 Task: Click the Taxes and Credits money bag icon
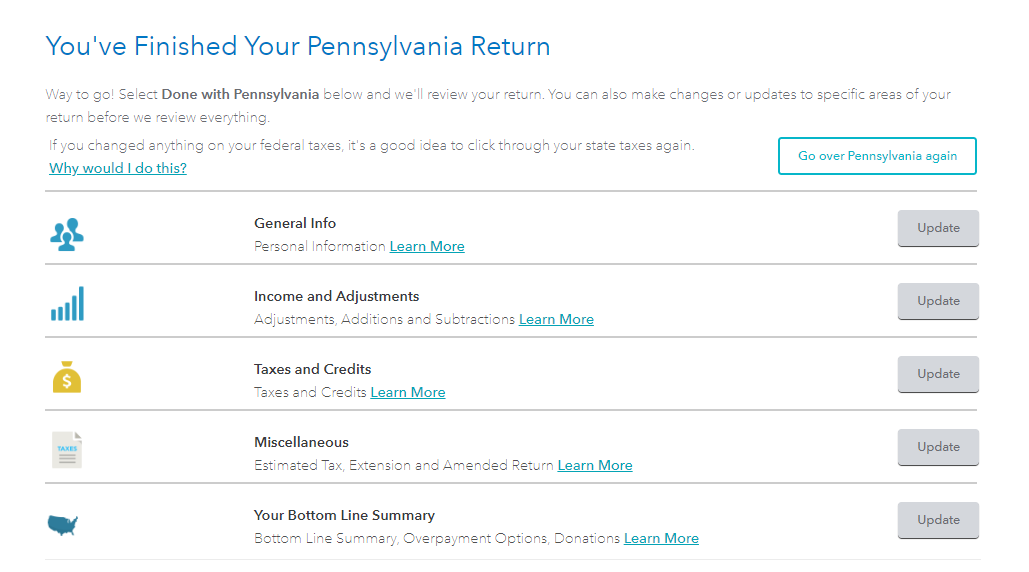point(67,377)
